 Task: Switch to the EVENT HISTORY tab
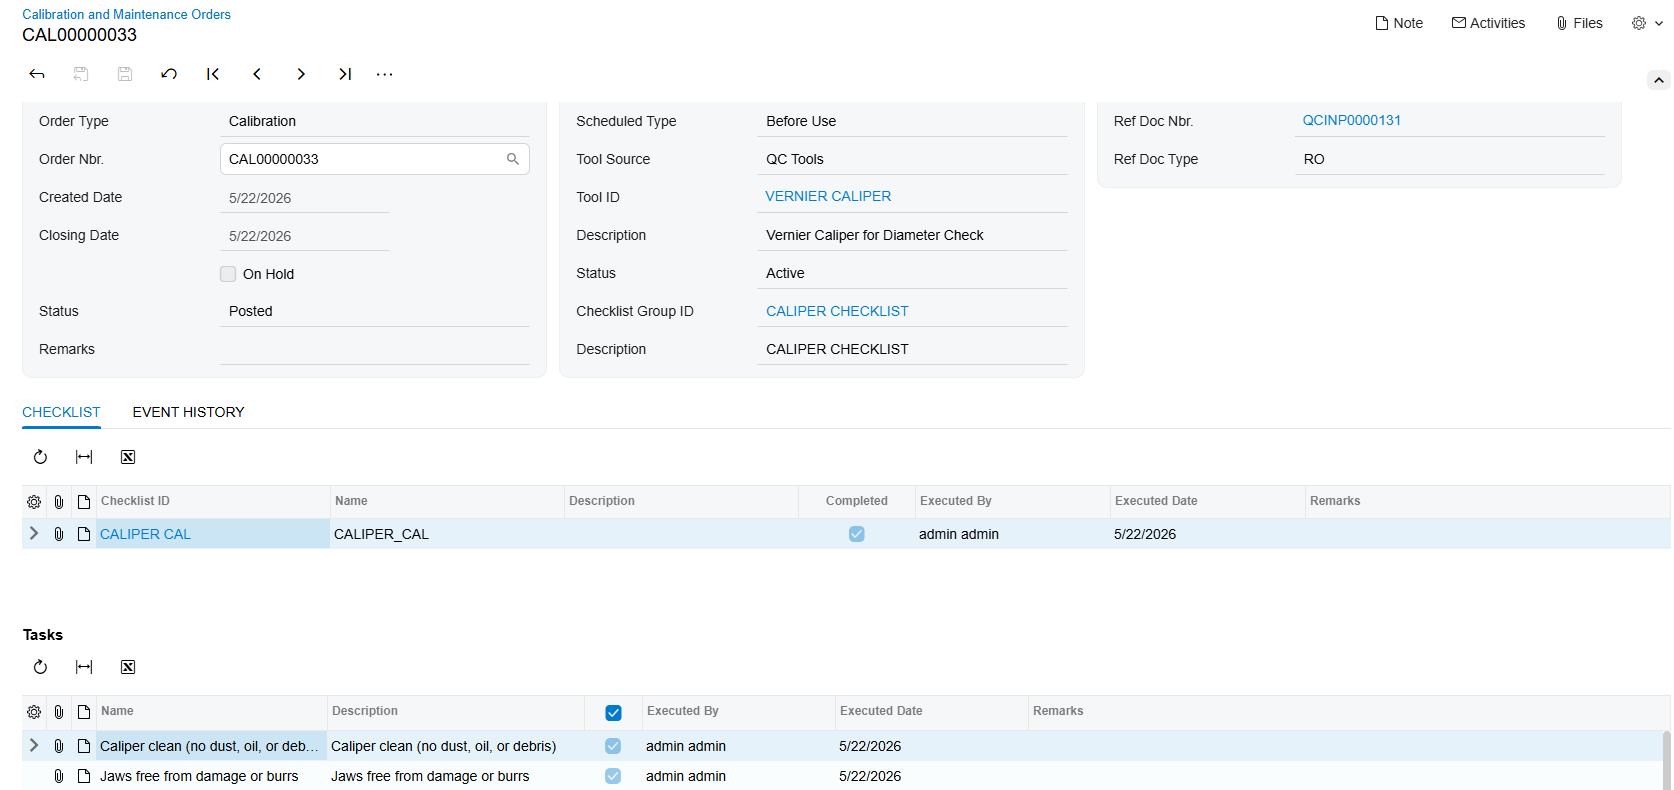click(x=188, y=412)
